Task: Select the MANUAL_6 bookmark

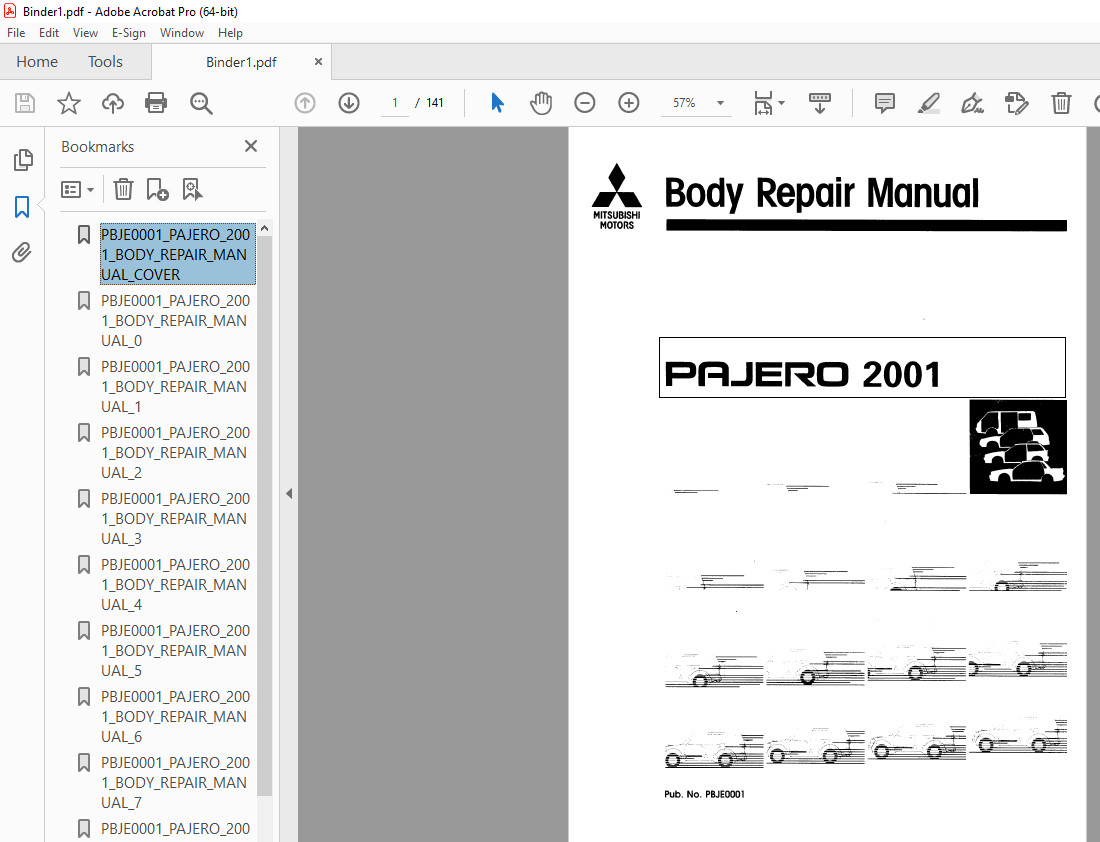Action: click(x=175, y=716)
